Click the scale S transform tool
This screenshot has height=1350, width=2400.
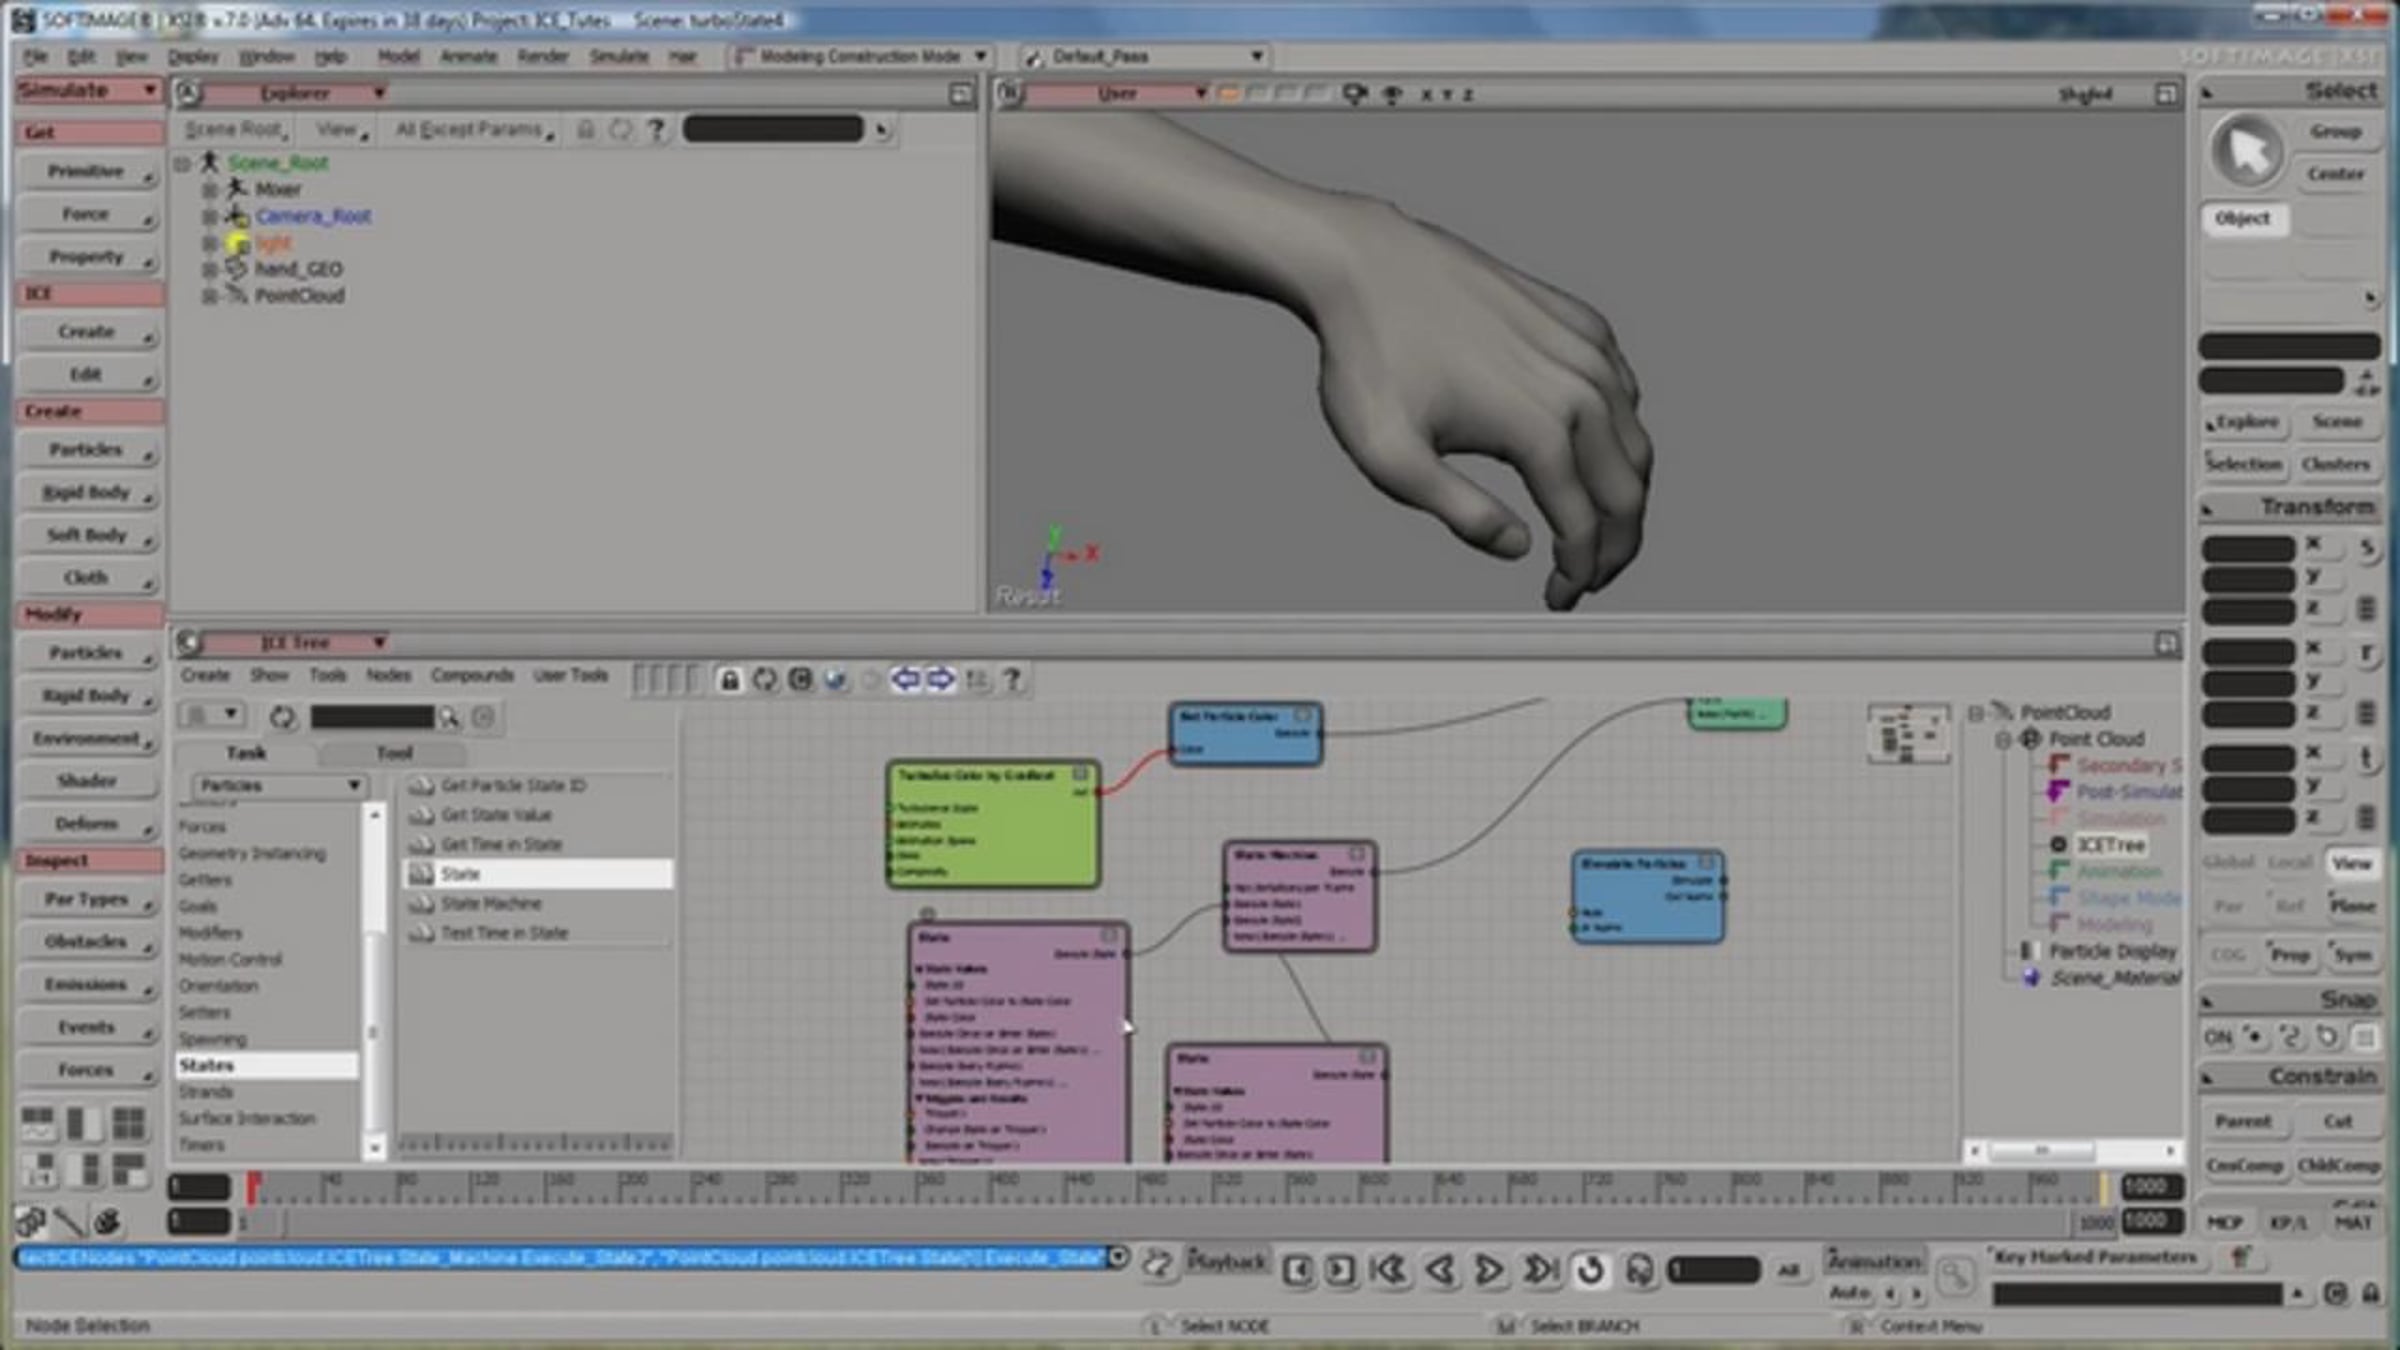2366,549
